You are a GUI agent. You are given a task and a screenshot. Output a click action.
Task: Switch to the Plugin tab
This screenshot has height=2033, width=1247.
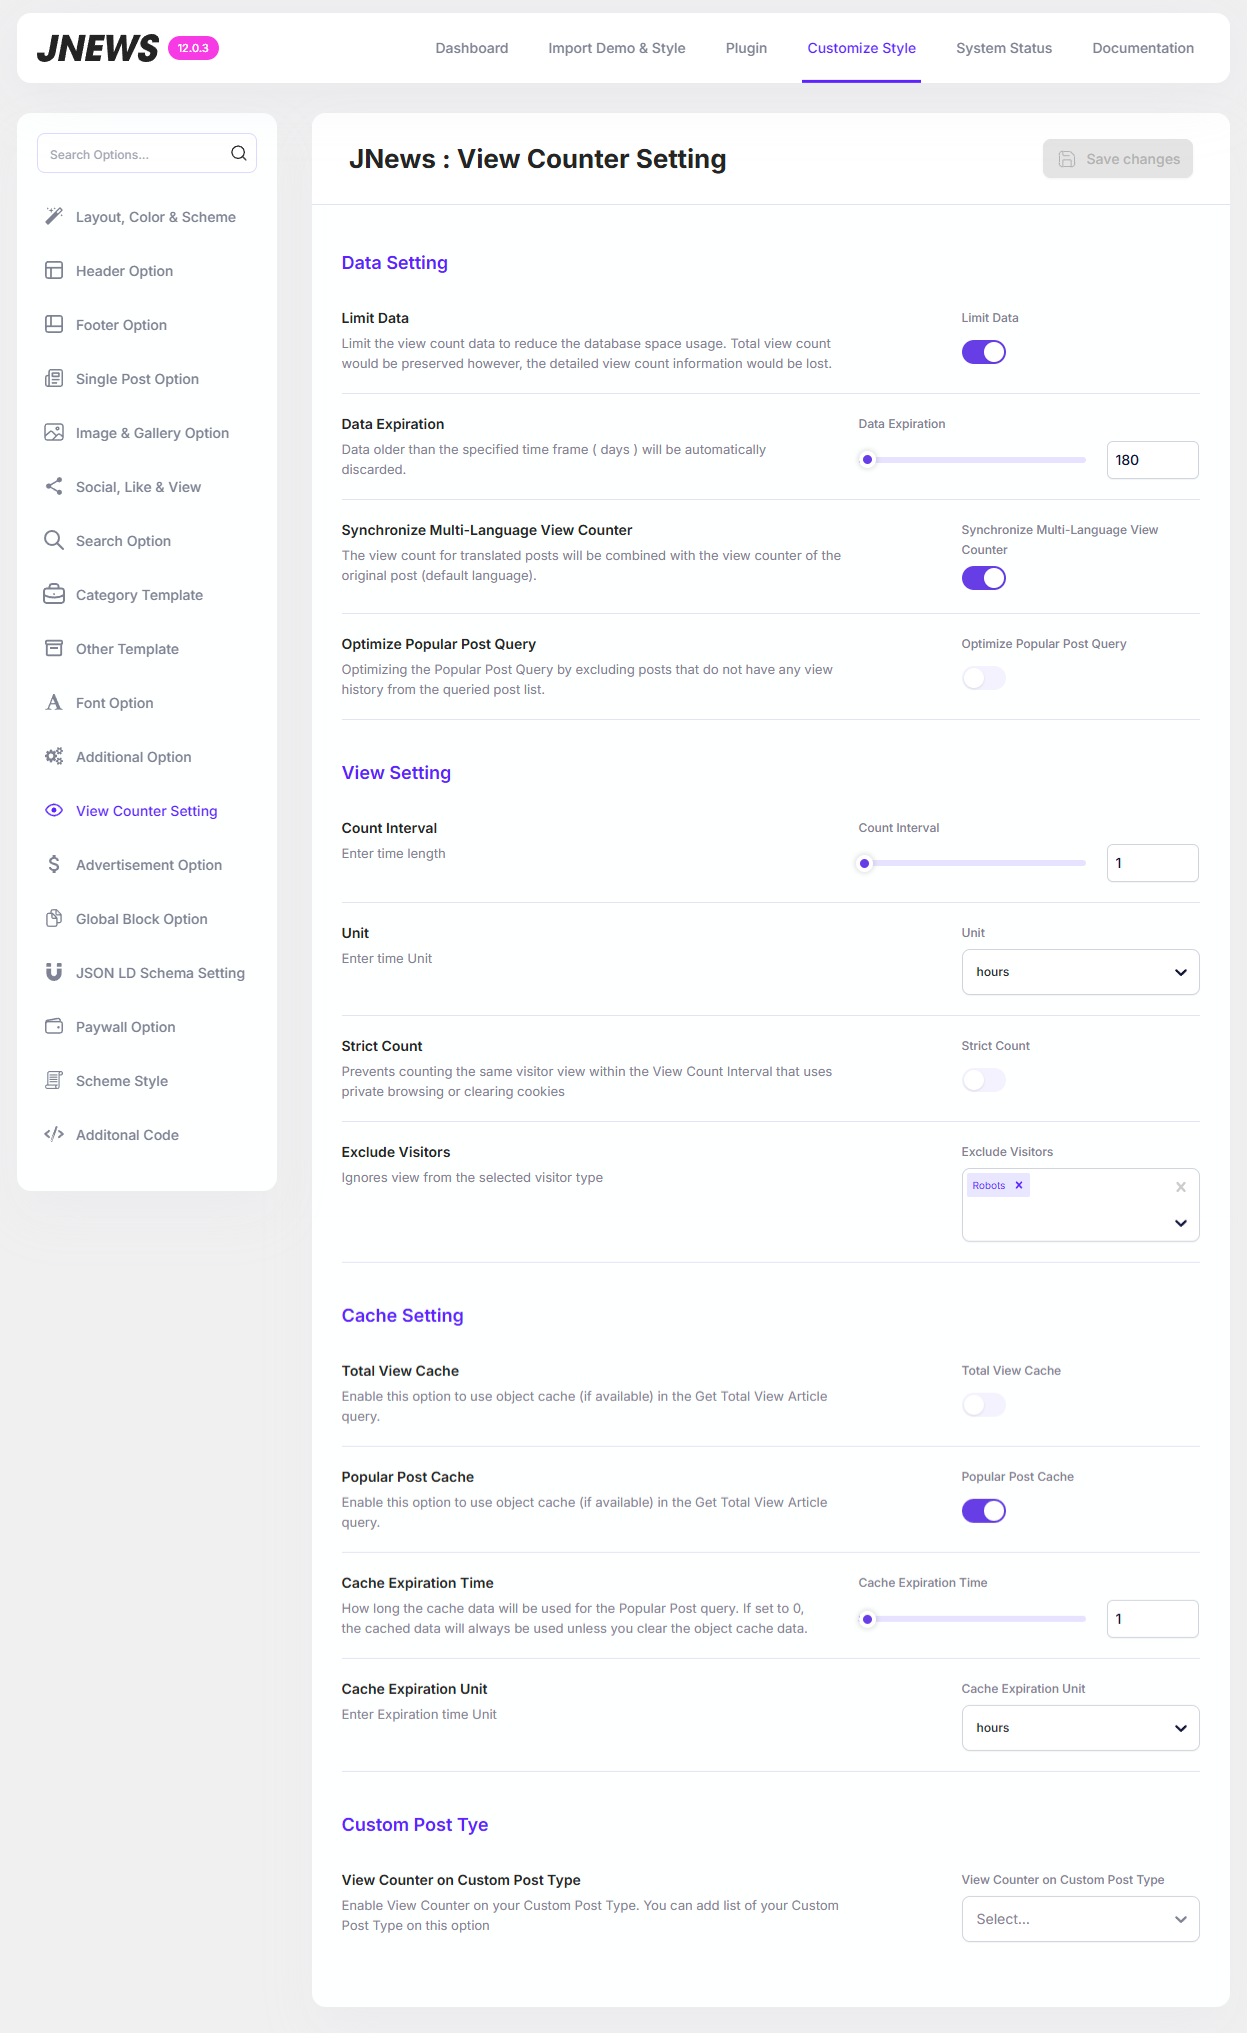point(746,48)
